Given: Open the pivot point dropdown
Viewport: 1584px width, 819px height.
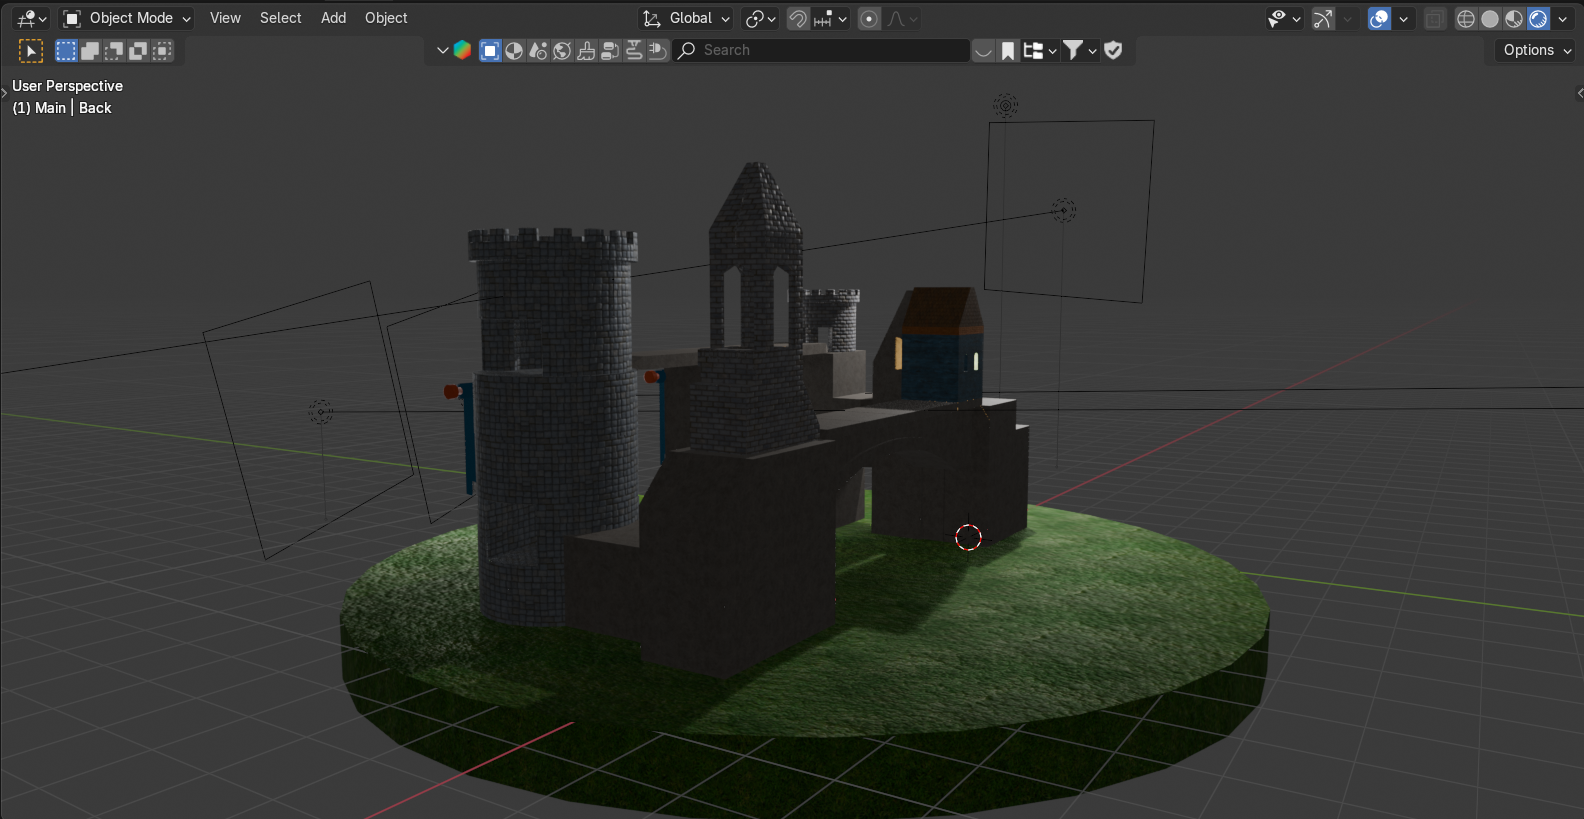Looking at the screenshot, I should point(761,18).
